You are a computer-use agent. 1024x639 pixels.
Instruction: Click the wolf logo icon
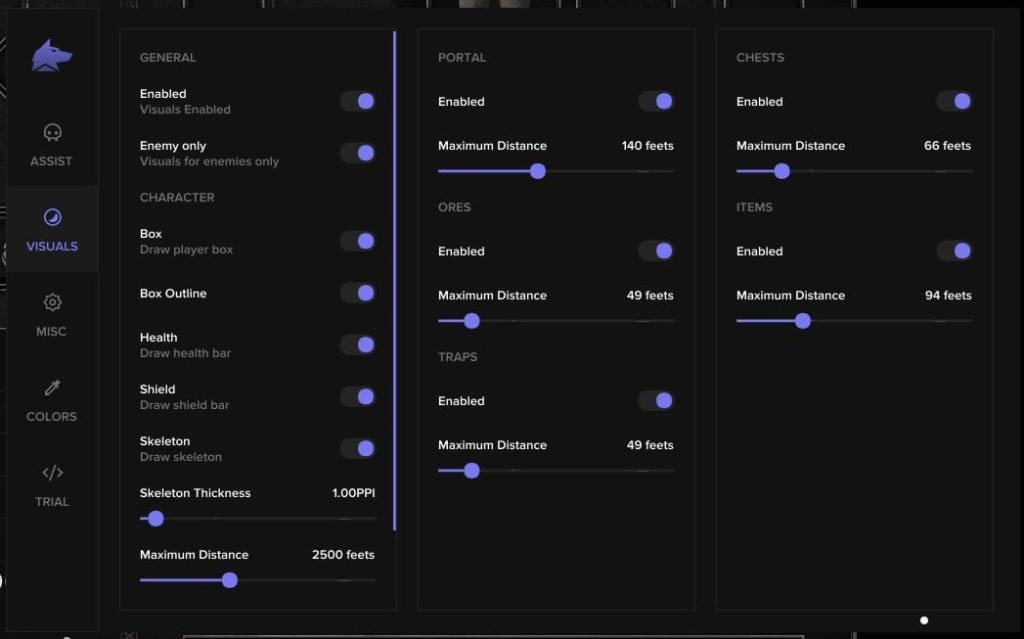(x=51, y=55)
